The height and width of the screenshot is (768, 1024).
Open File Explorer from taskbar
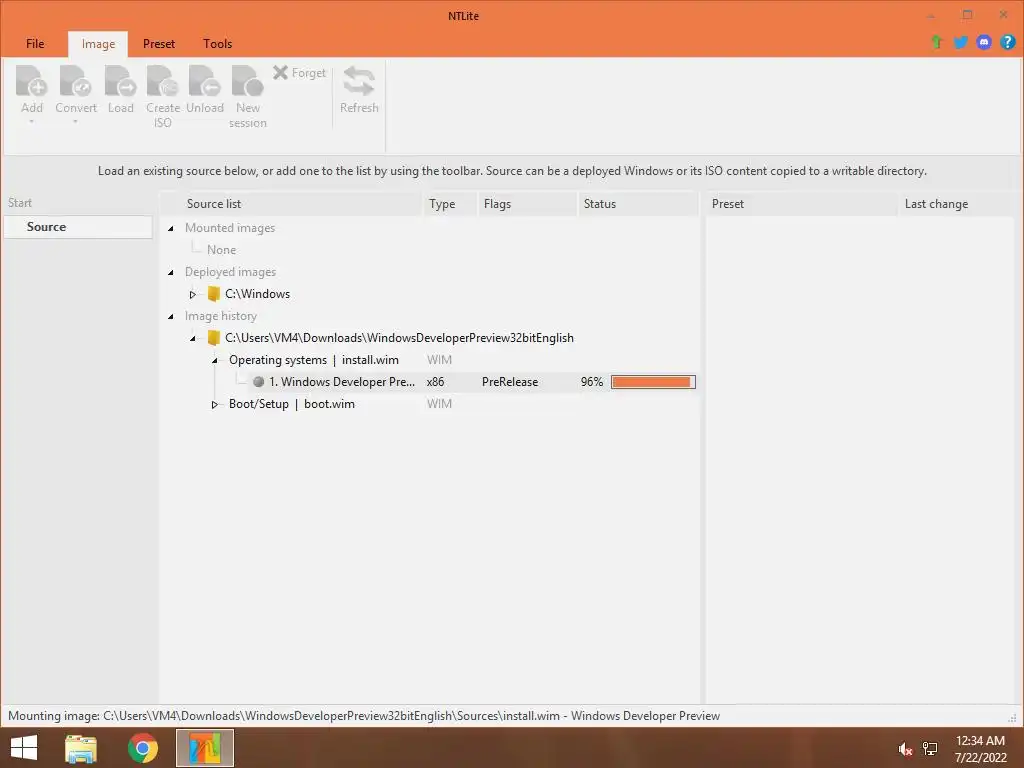pos(81,748)
